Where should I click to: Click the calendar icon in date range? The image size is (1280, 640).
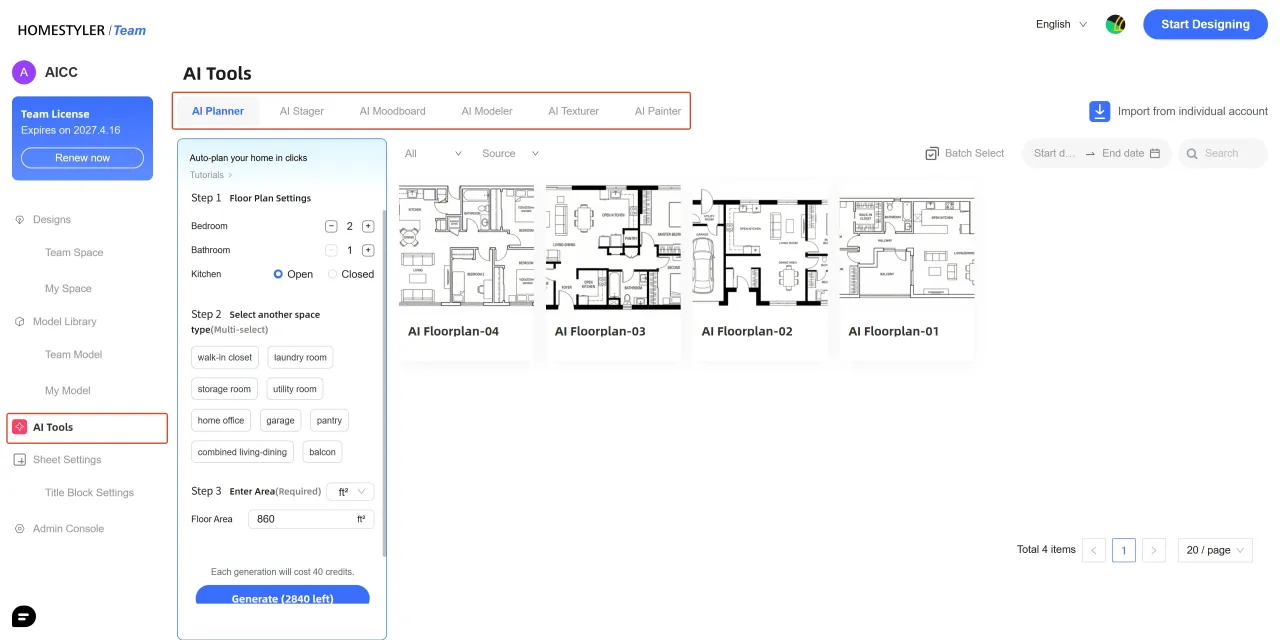pos(1155,153)
